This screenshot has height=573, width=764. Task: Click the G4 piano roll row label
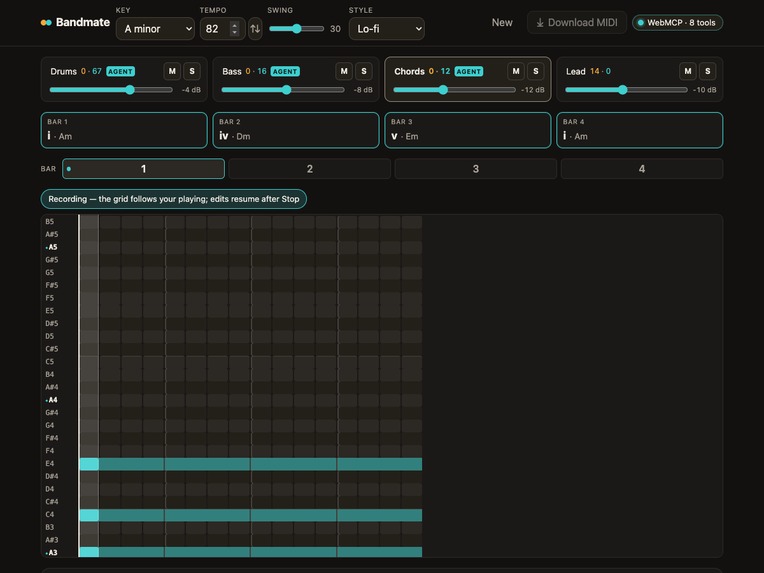point(50,425)
